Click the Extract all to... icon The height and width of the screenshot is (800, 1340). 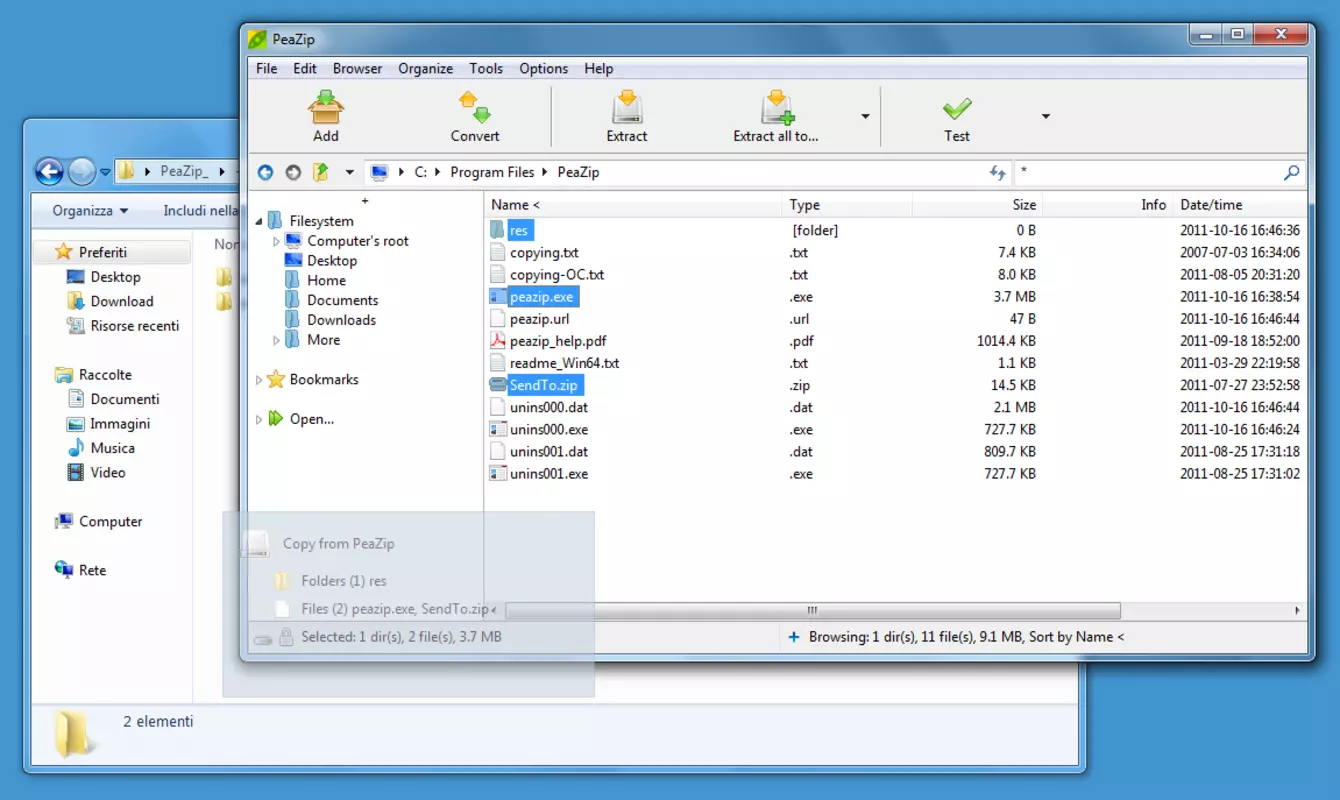point(777,106)
